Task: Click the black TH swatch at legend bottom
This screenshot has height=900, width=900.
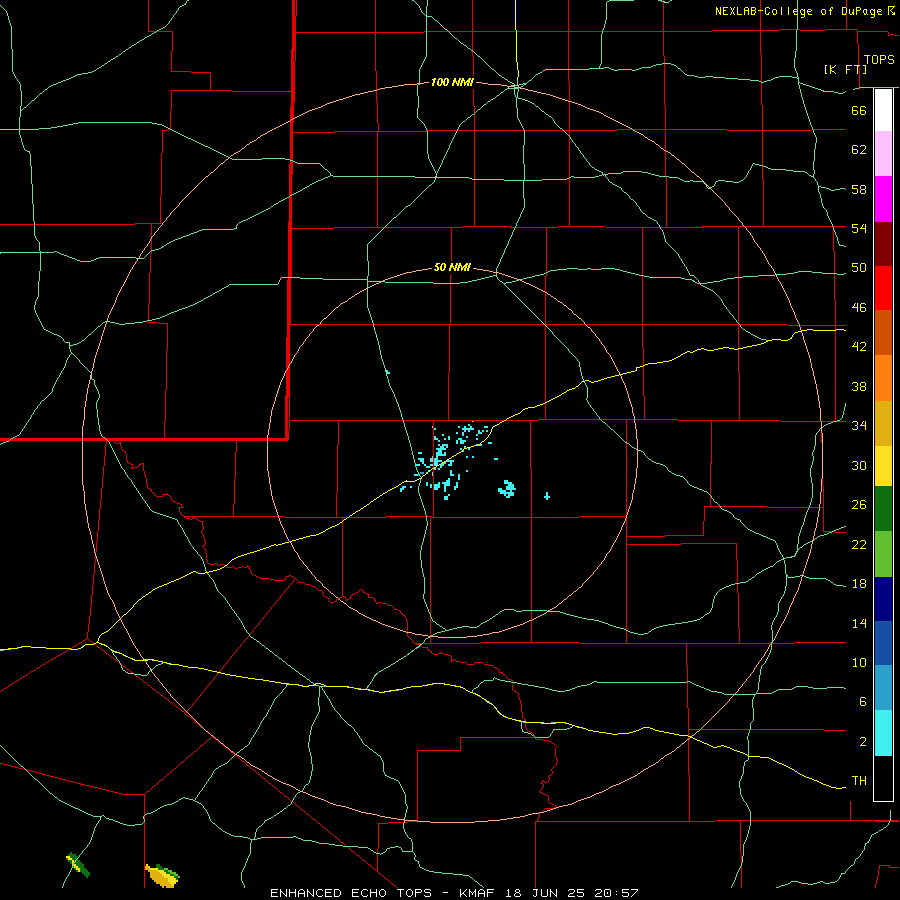Action: click(883, 778)
